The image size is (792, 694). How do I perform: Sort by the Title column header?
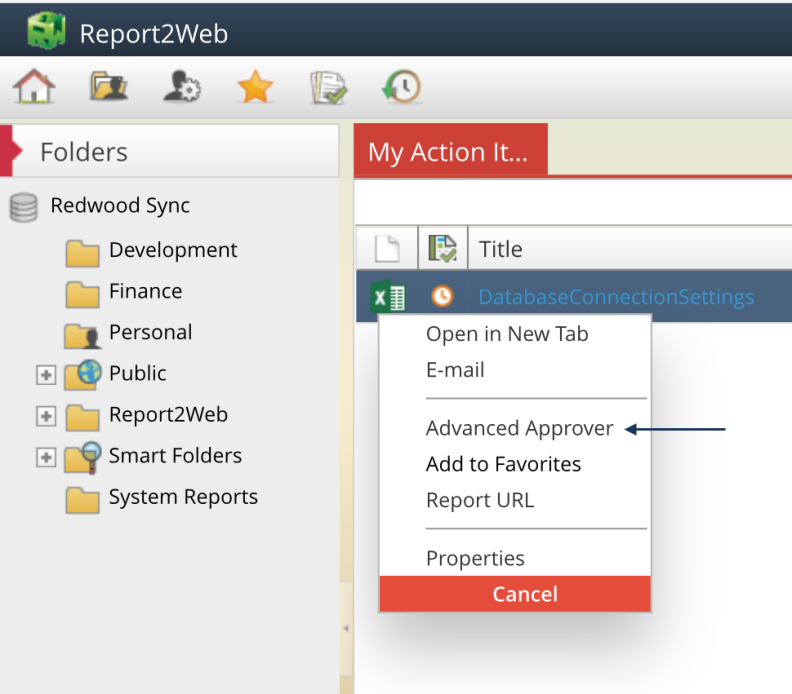(x=501, y=249)
